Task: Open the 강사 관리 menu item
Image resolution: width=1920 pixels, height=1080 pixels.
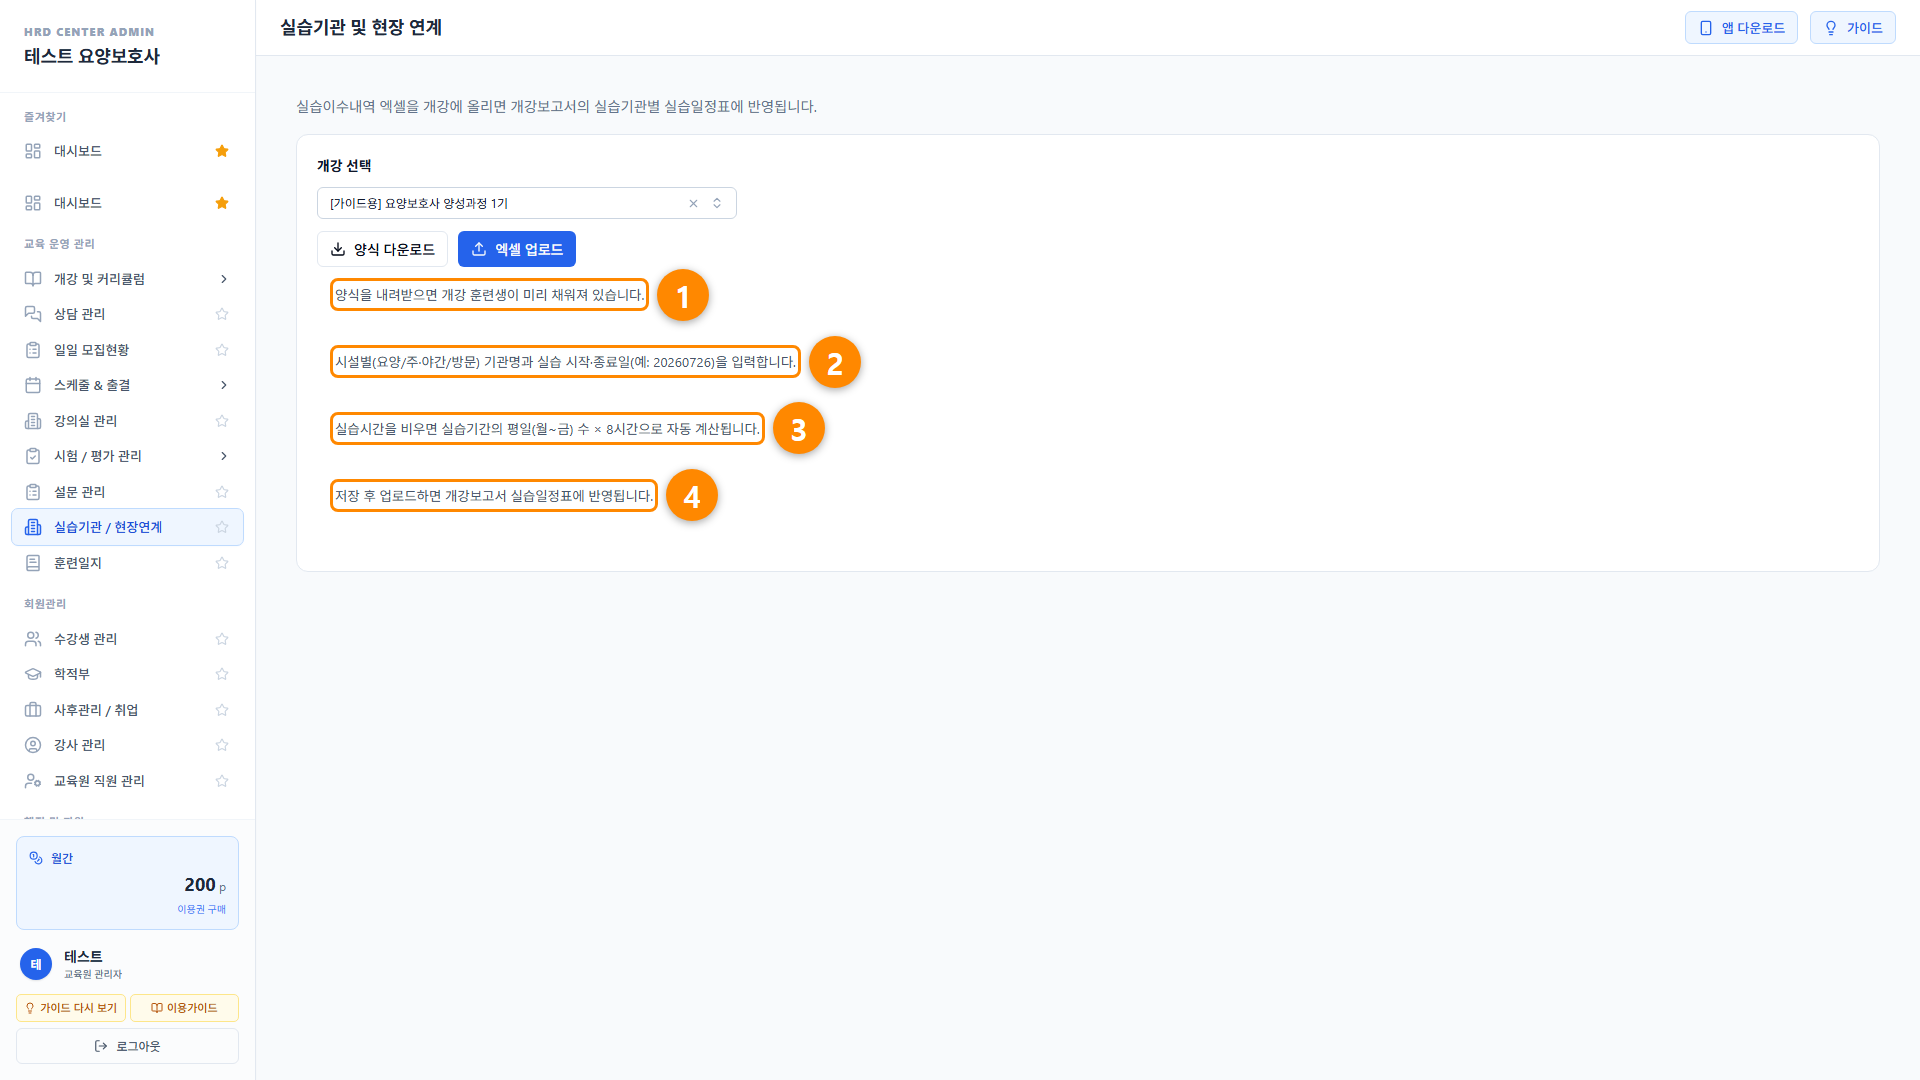Action: click(x=127, y=745)
